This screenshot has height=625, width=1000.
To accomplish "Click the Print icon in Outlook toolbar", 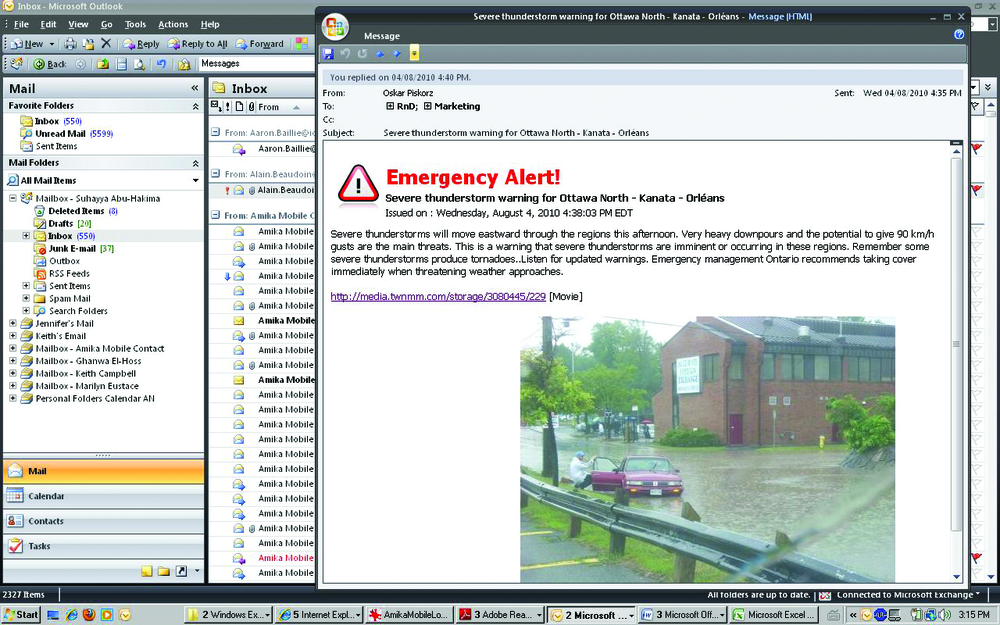I will [70, 44].
